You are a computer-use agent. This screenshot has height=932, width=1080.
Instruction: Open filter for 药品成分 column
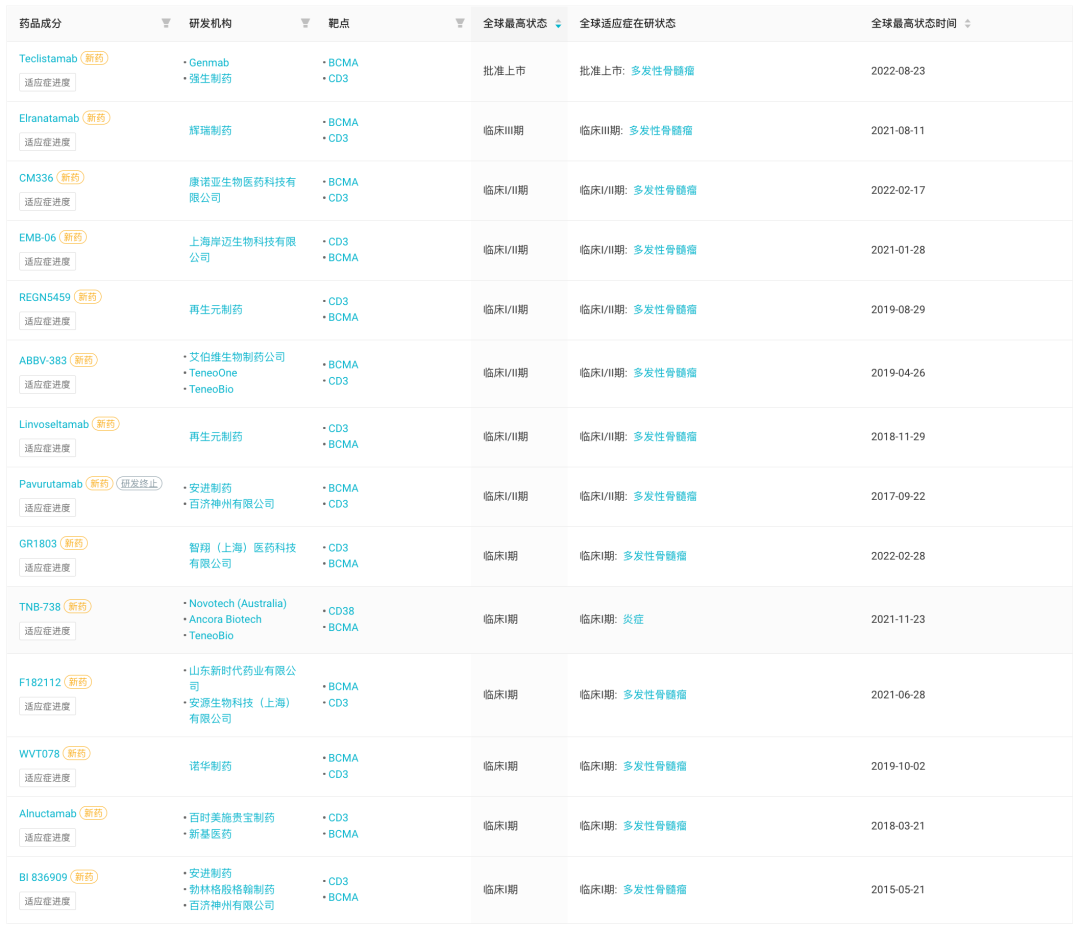coord(166,23)
